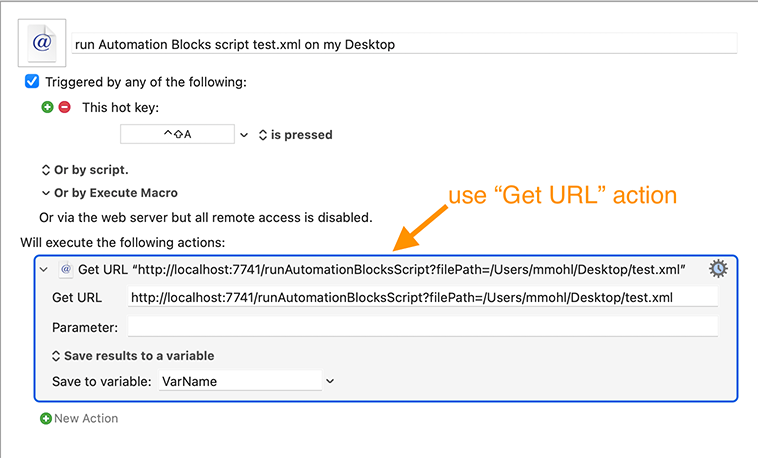The height and width of the screenshot is (458, 758).
Task: Open the 'Or by script' popup
Action: 85,170
